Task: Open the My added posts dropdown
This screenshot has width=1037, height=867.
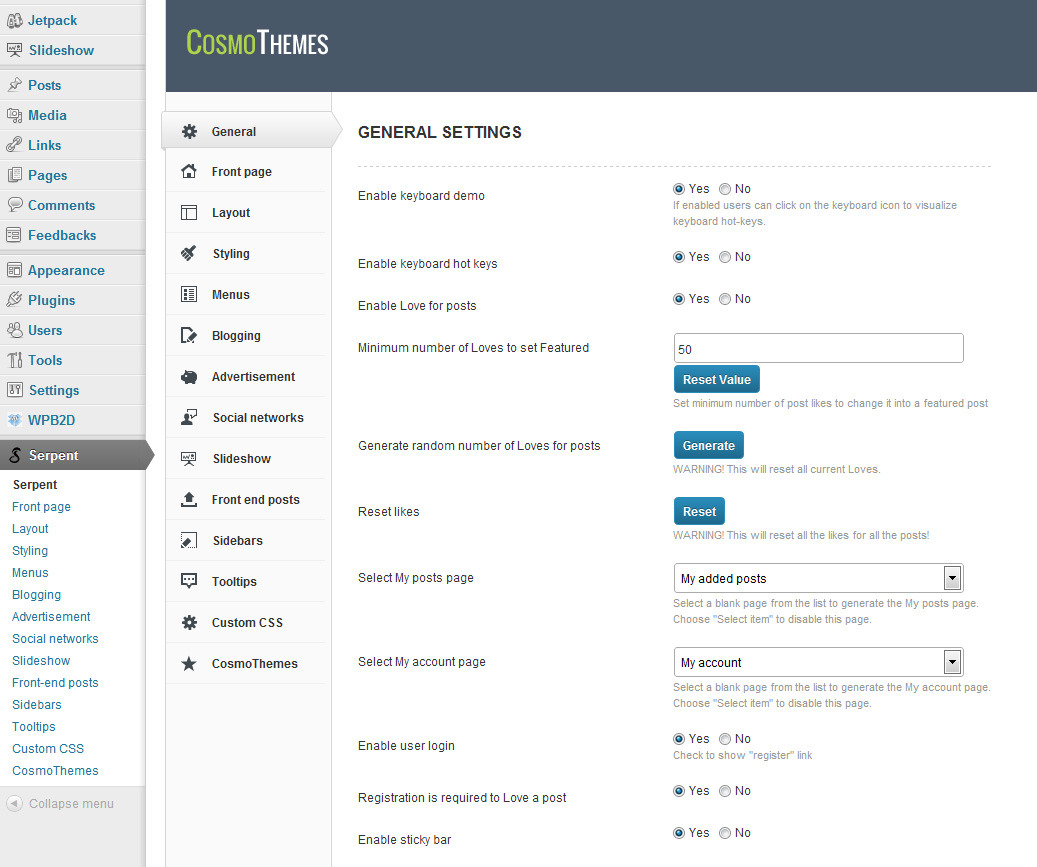Action: (x=818, y=578)
